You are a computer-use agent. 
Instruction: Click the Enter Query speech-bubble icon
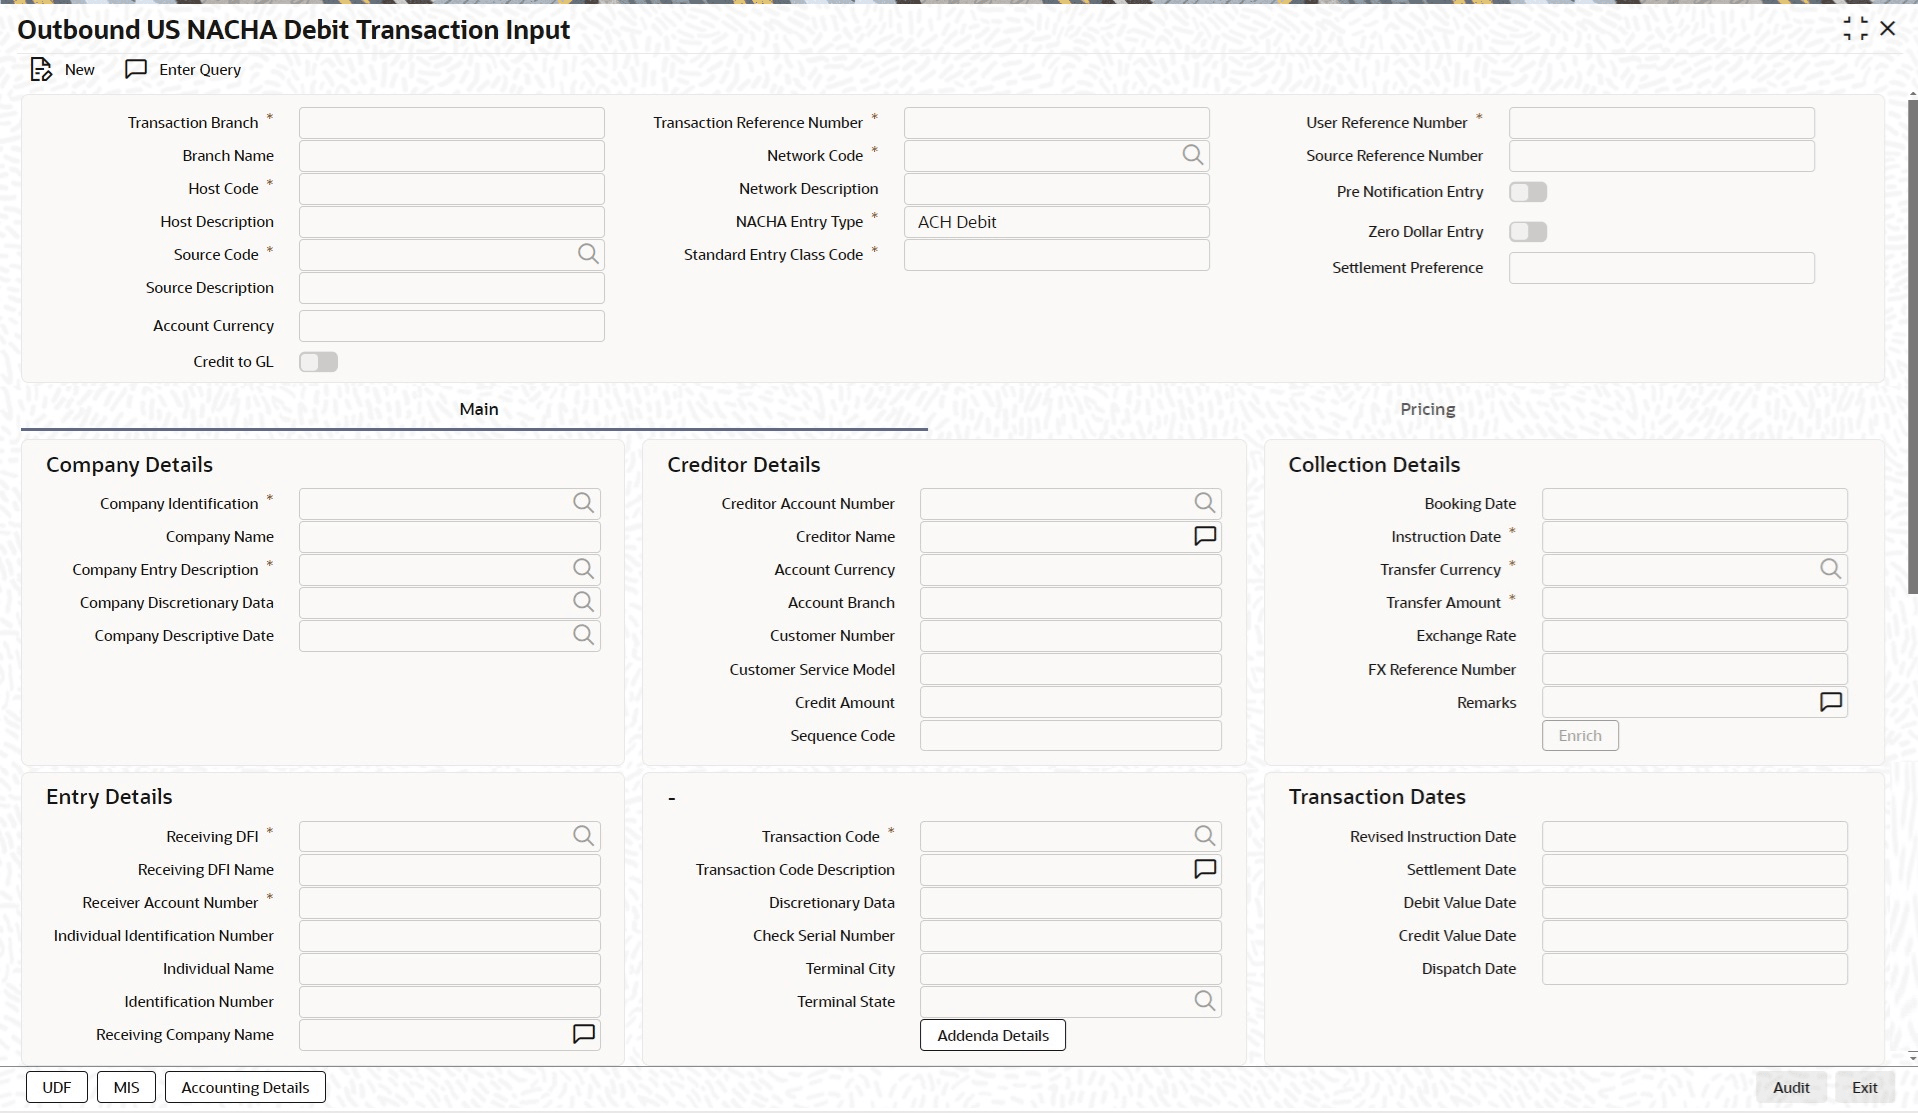pyautogui.click(x=136, y=69)
